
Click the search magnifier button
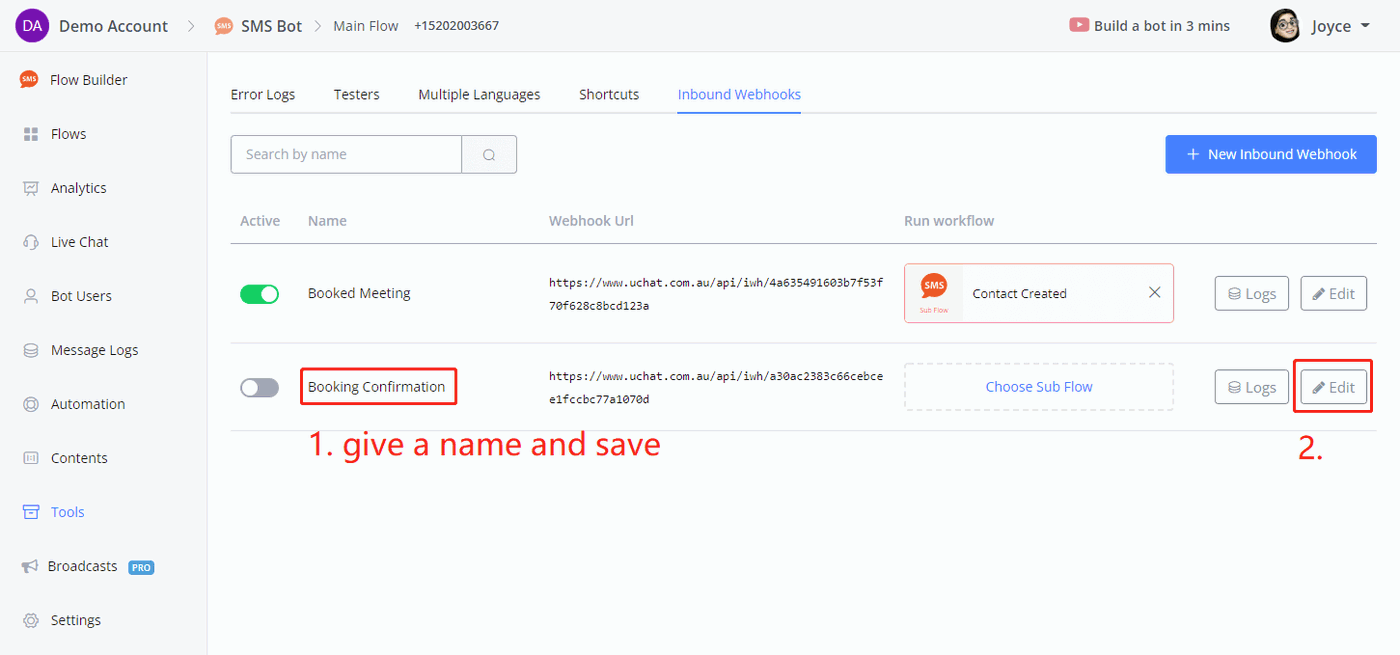point(489,155)
